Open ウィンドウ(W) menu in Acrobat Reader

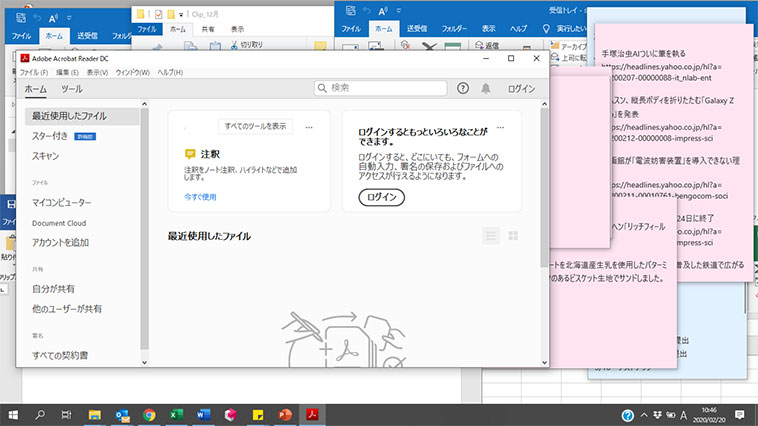132,73
